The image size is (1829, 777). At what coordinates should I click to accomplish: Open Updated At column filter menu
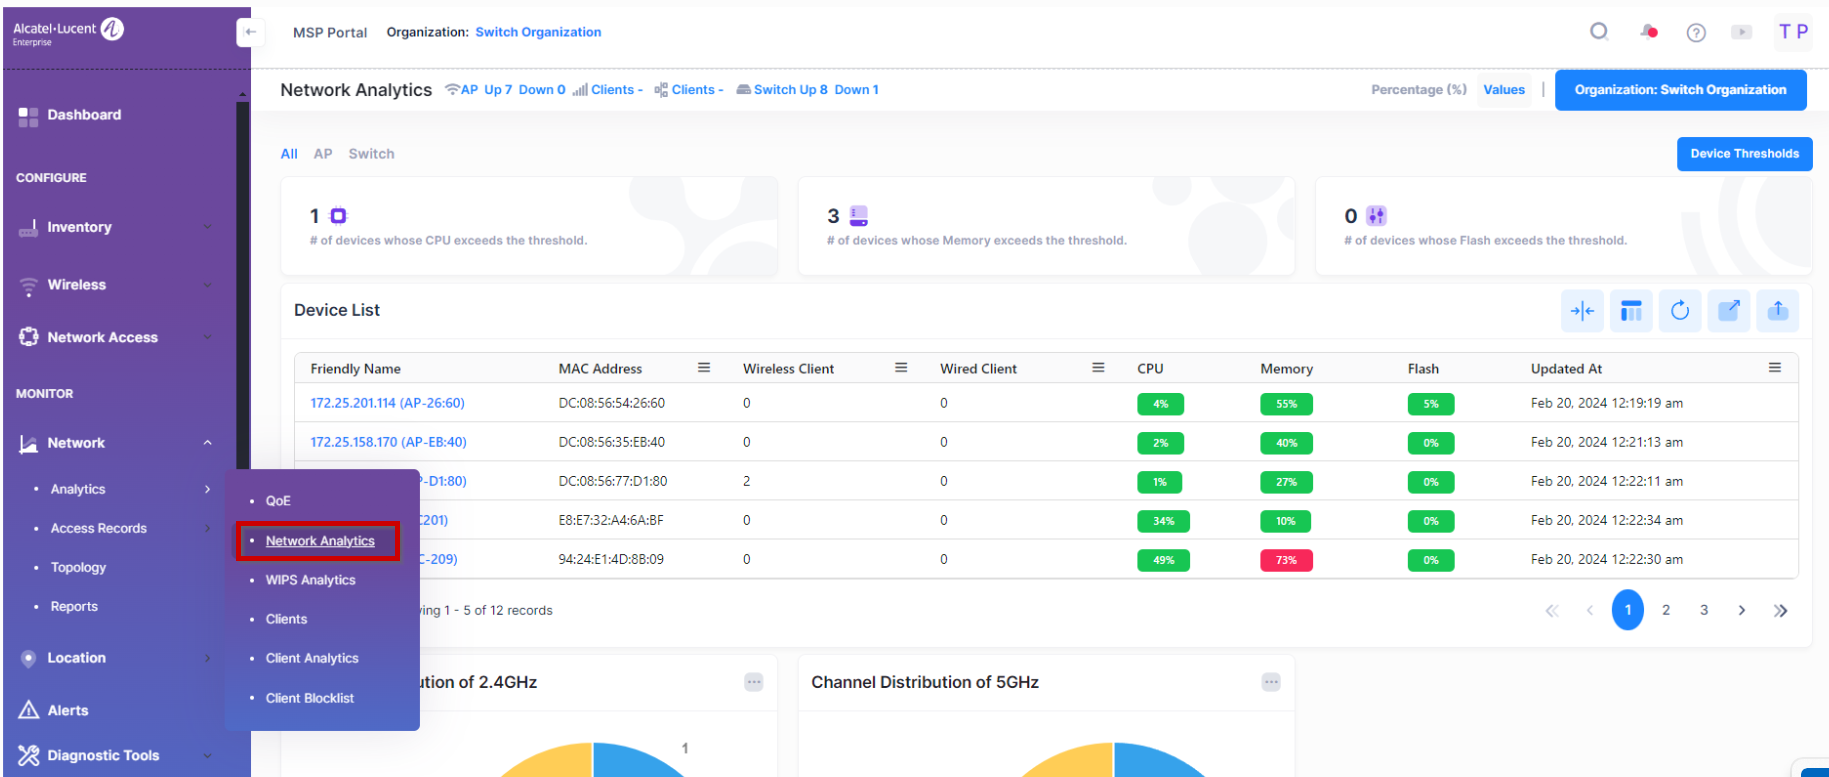[x=1775, y=368]
